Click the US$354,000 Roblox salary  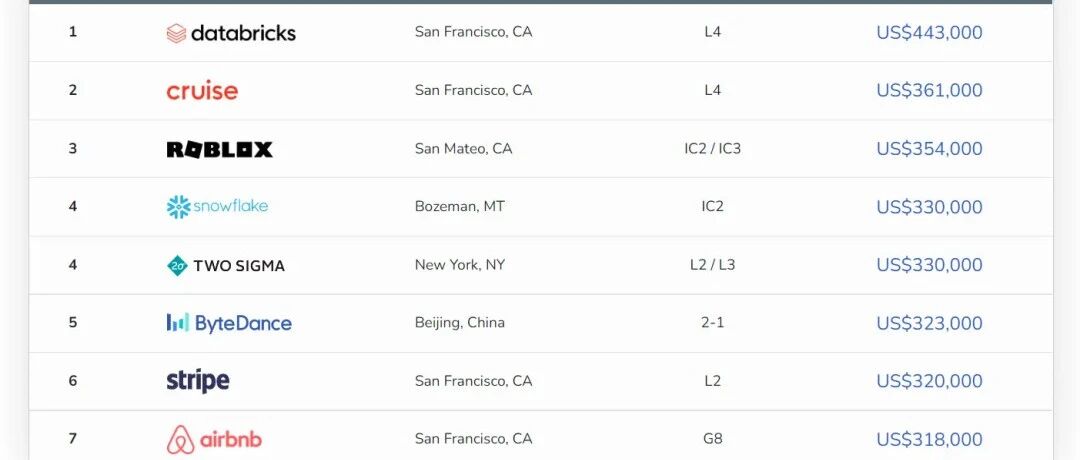[x=929, y=149]
